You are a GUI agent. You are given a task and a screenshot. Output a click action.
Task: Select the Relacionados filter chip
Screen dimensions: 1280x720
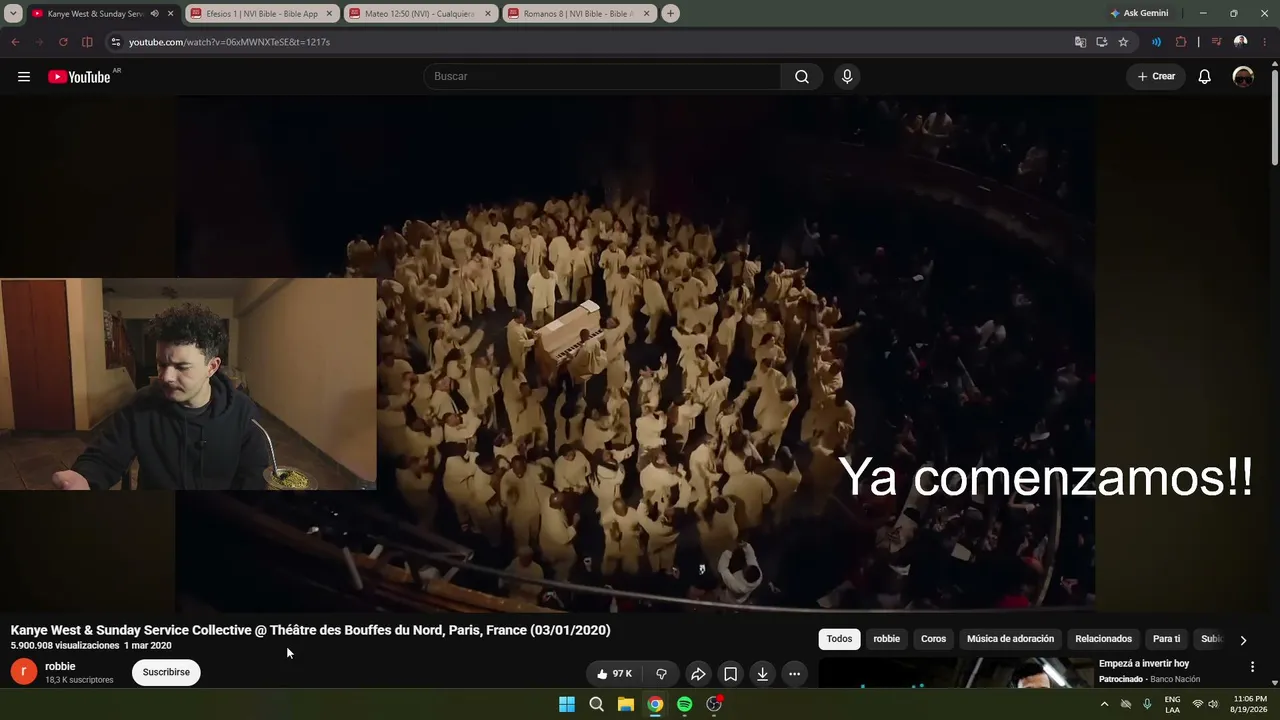[1104, 639]
